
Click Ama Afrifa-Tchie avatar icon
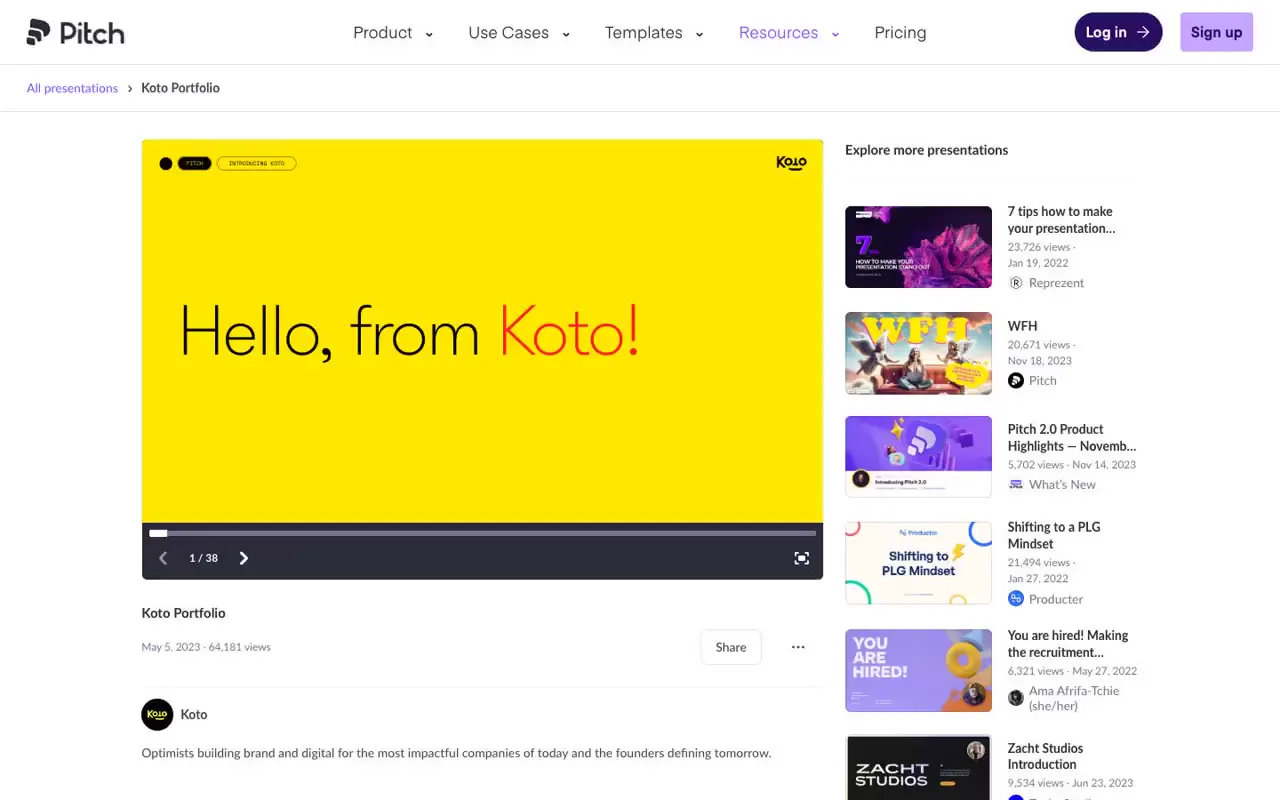(1016, 698)
